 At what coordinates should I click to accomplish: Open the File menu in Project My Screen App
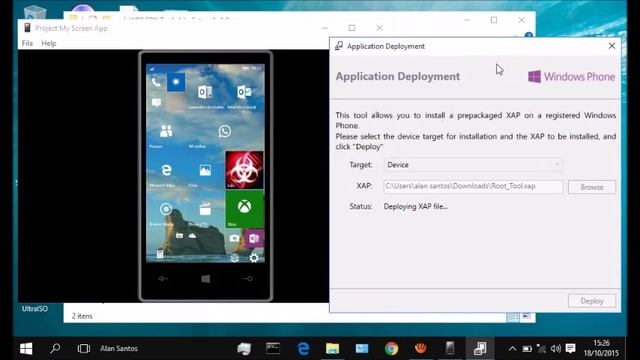(x=27, y=43)
